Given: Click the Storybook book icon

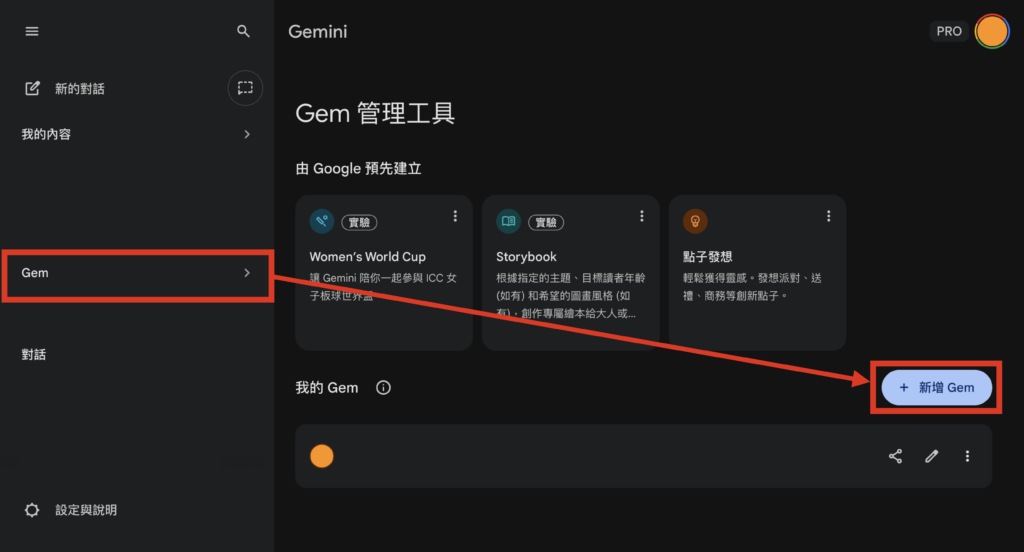Looking at the screenshot, I should (509, 221).
